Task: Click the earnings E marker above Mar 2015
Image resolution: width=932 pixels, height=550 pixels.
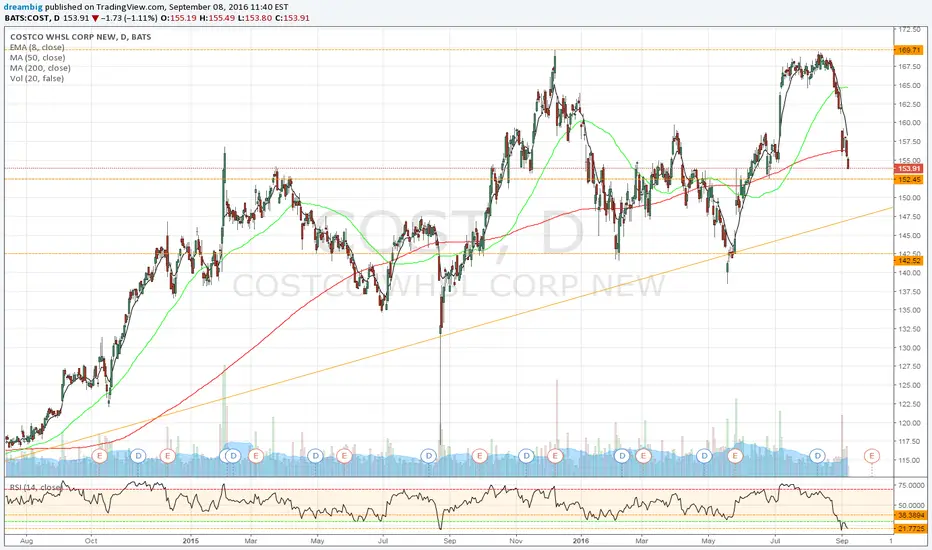Action: (x=256, y=456)
